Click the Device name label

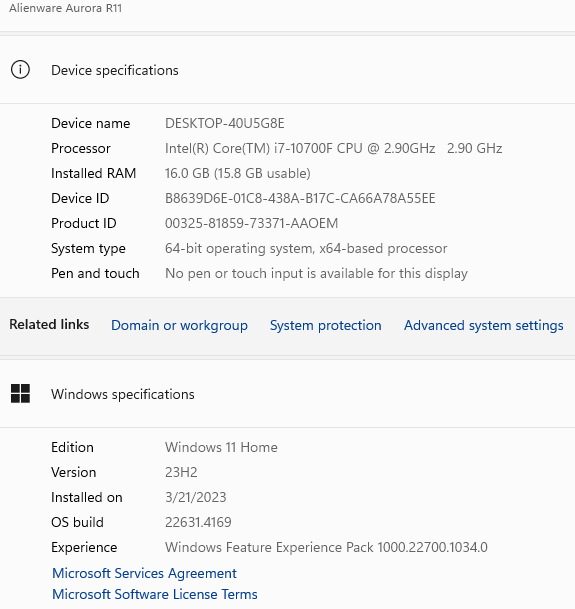coord(91,123)
